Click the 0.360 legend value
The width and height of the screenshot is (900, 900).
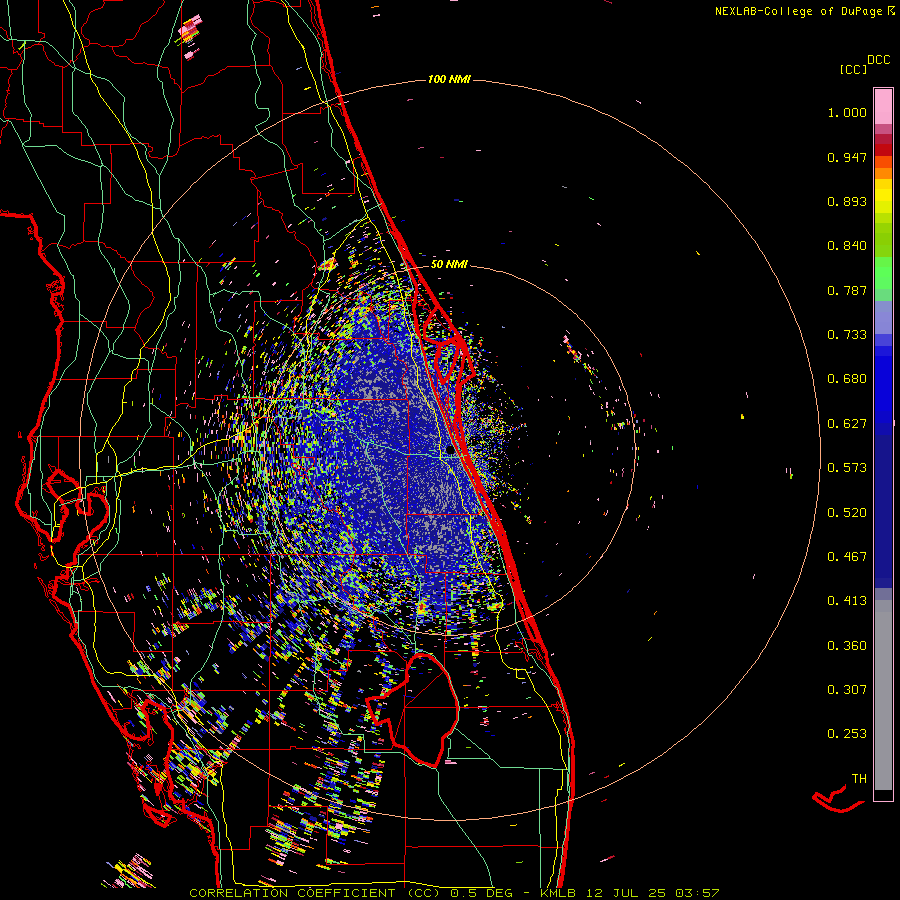pos(847,646)
